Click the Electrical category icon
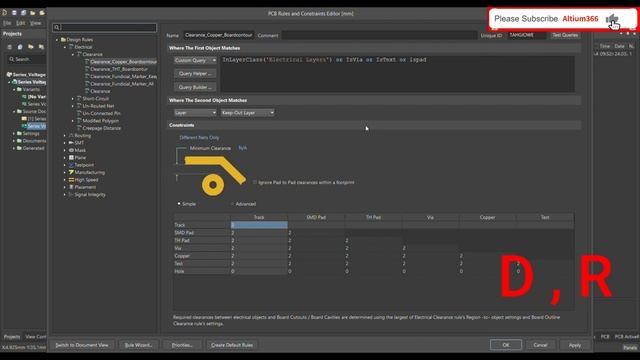This screenshot has height=360, width=640. click(x=71, y=47)
